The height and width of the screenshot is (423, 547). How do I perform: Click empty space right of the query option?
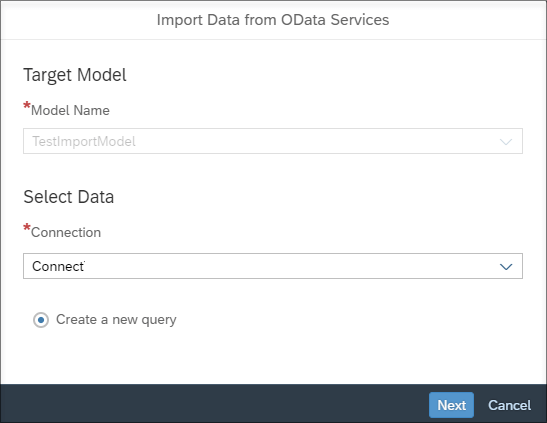pyautogui.click(x=349, y=320)
